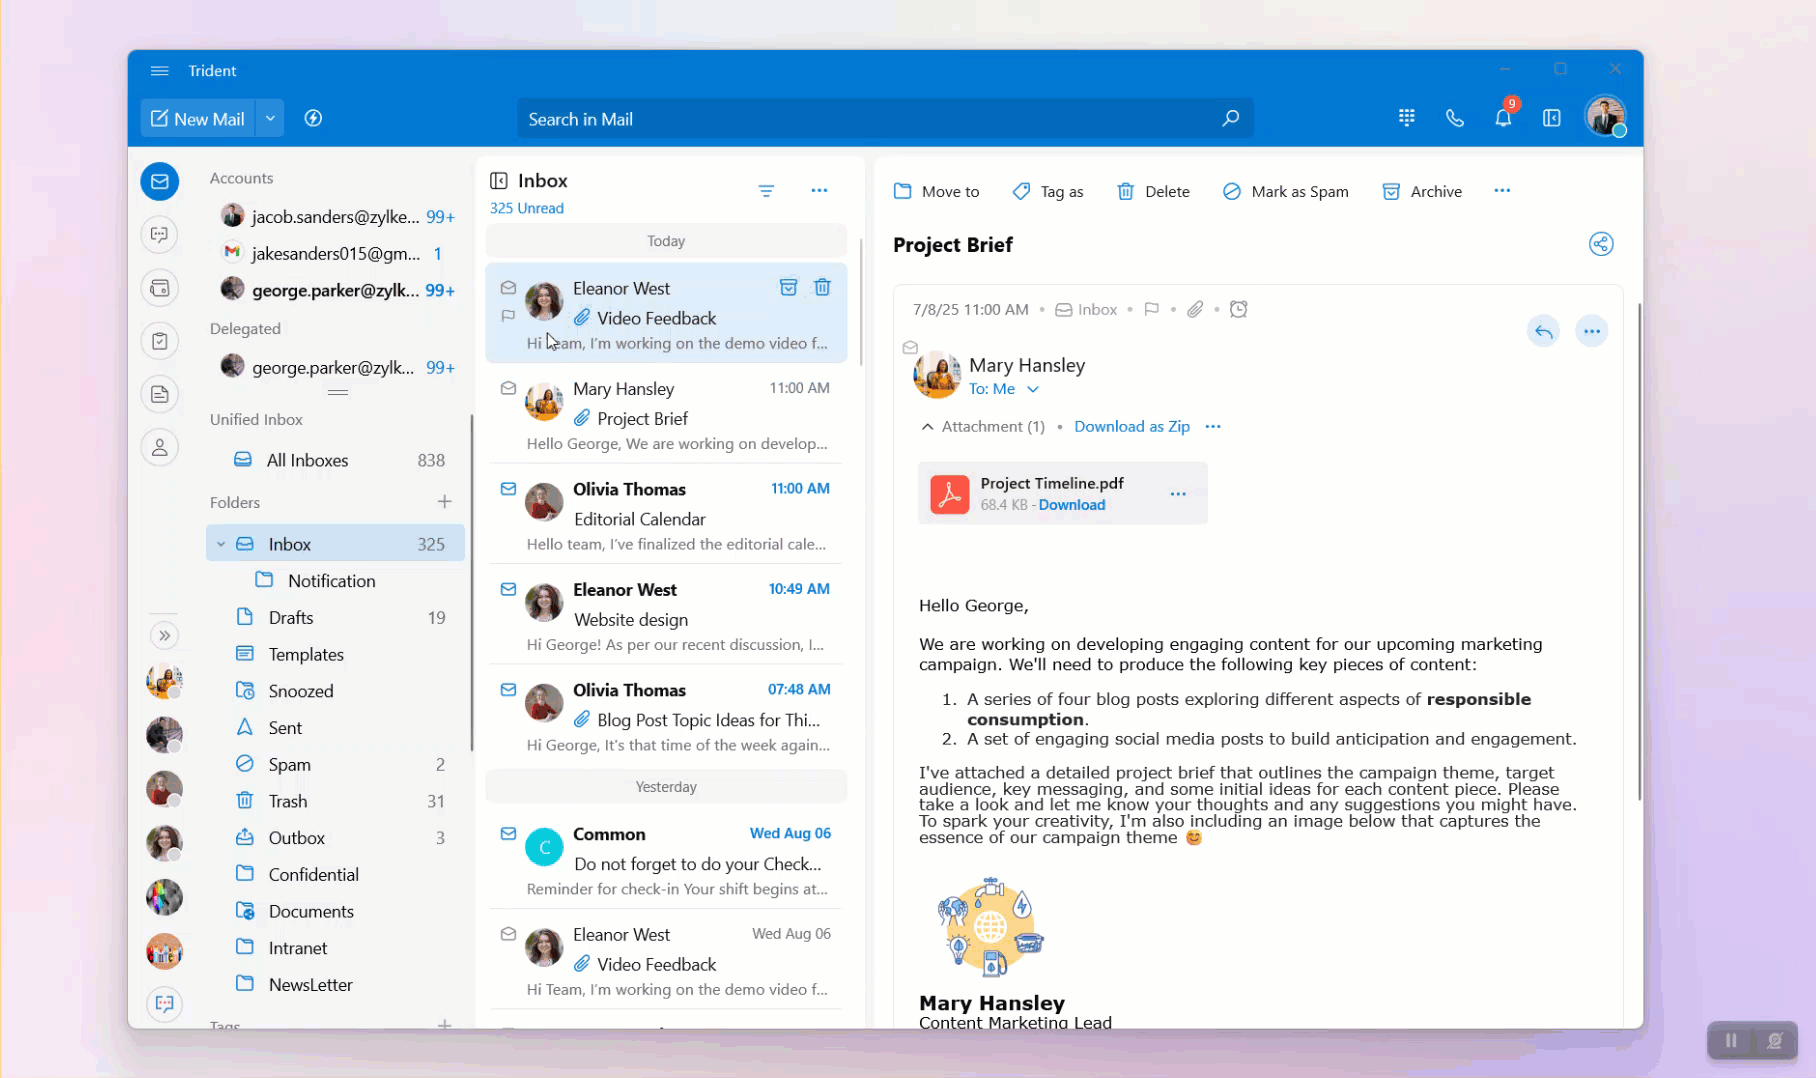1816x1078 pixels.
Task: Open more options in the email action toolbar
Action: tap(1502, 190)
